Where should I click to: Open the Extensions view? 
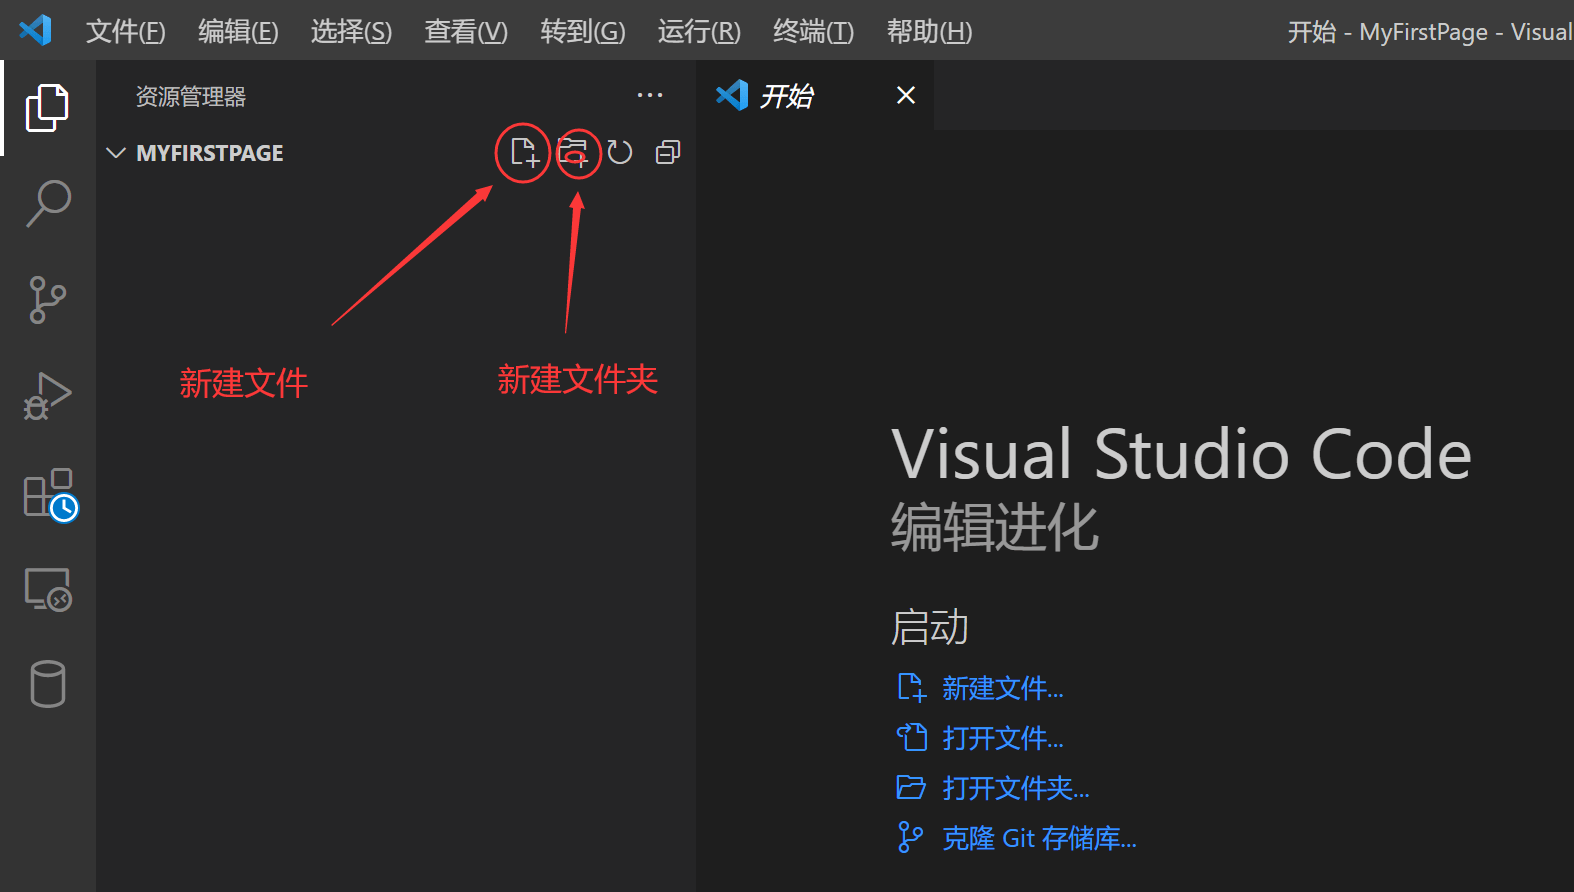point(50,494)
